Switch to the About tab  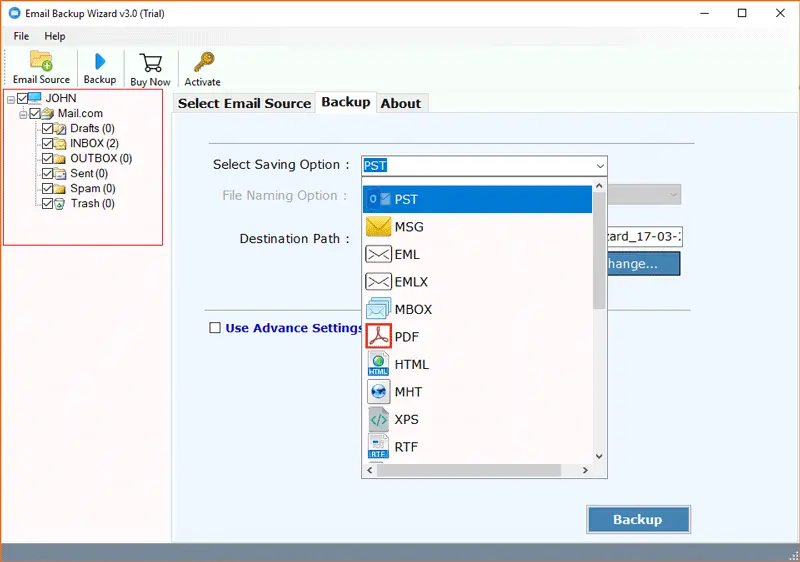click(400, 103)
